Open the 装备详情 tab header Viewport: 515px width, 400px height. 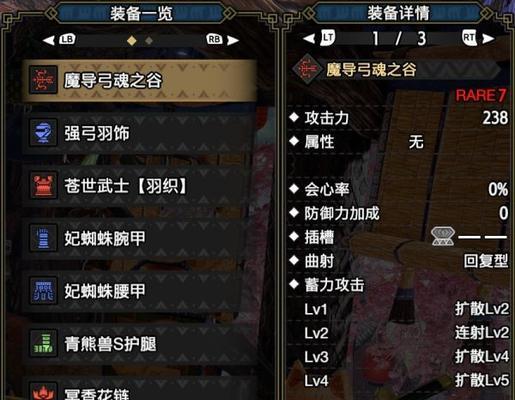(x=398, y=13)
